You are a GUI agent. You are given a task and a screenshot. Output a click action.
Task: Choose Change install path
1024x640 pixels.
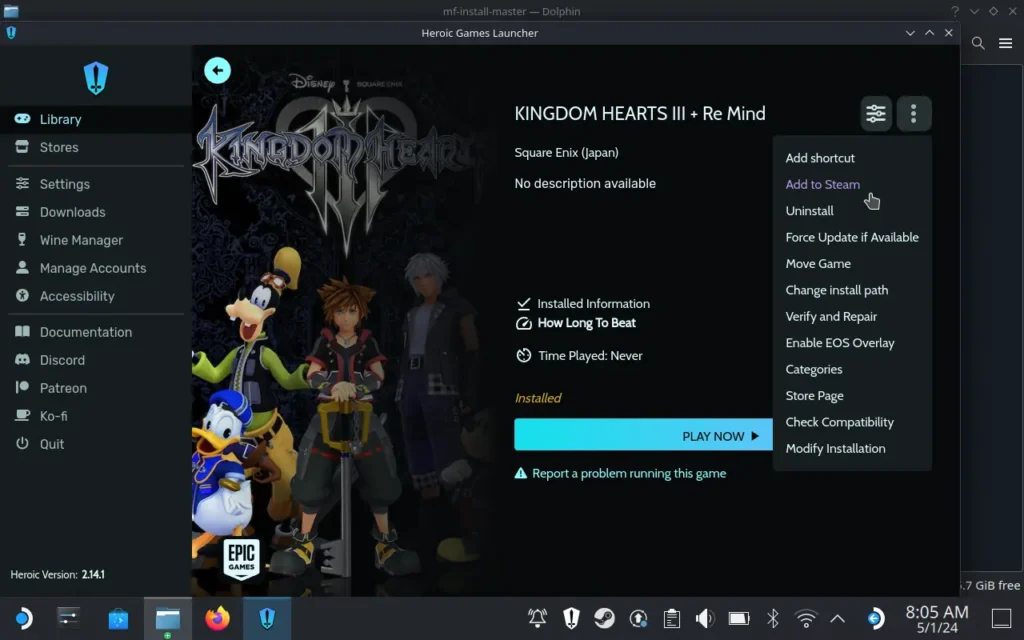coord(852,290)
